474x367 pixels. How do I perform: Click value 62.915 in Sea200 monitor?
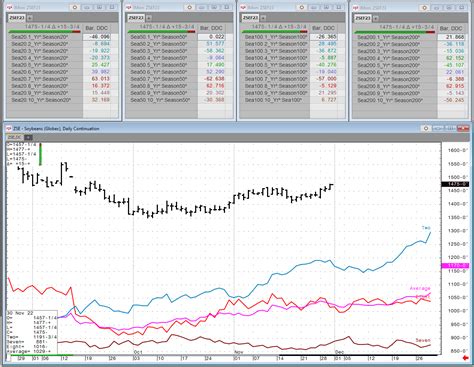click(x=455, y=86)
